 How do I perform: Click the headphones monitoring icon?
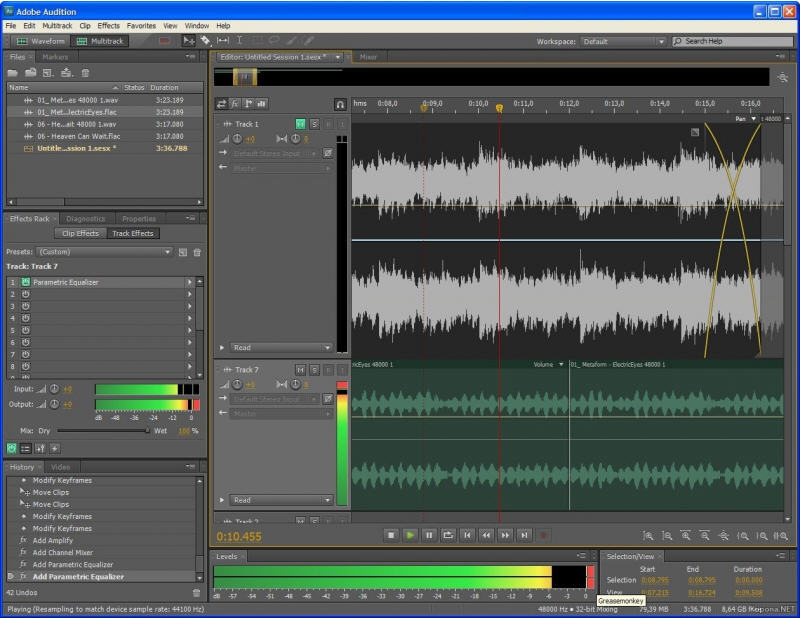[x=341, y=103]
